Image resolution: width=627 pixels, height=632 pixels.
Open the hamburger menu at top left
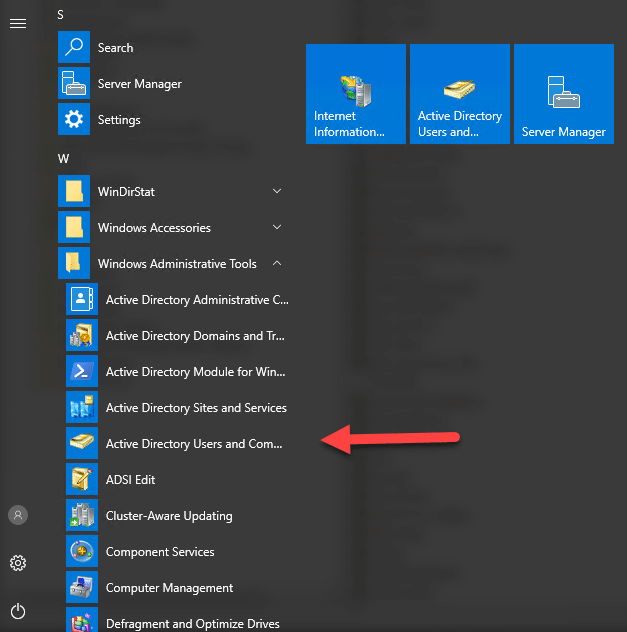[x=18, y=23]
